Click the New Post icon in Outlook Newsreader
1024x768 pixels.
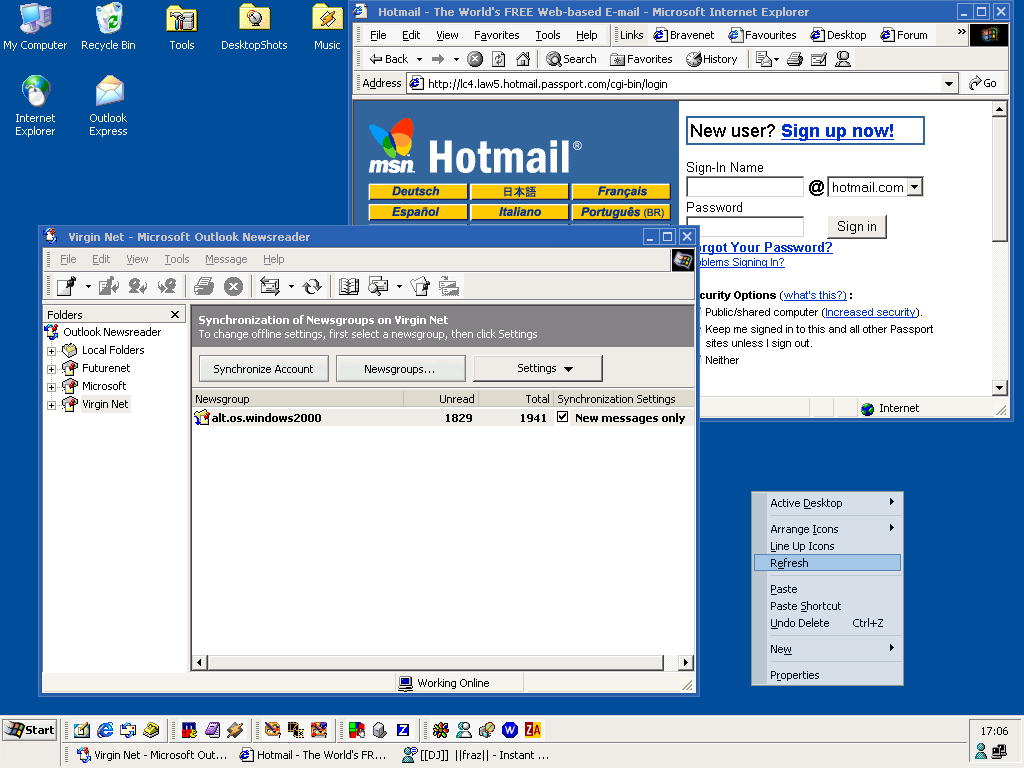point(65,287)
